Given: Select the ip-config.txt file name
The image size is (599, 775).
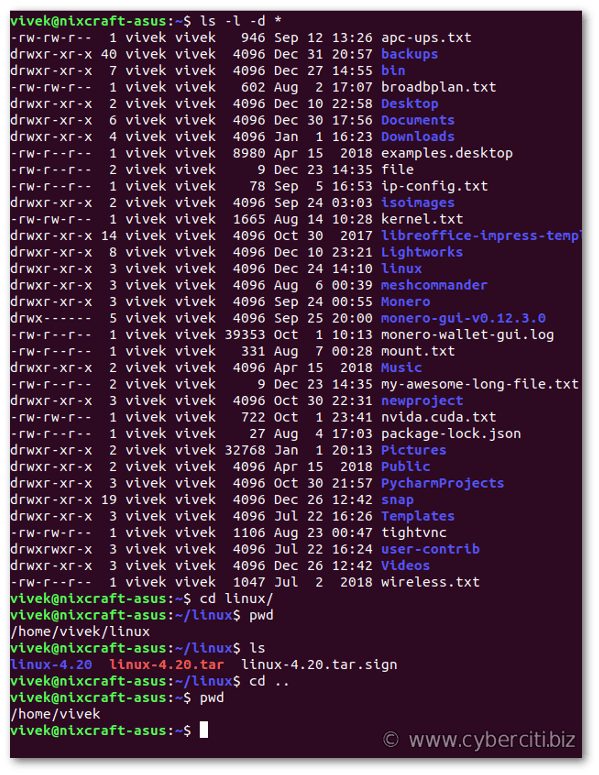Looking at the screenshot, I should coord(434,186).
